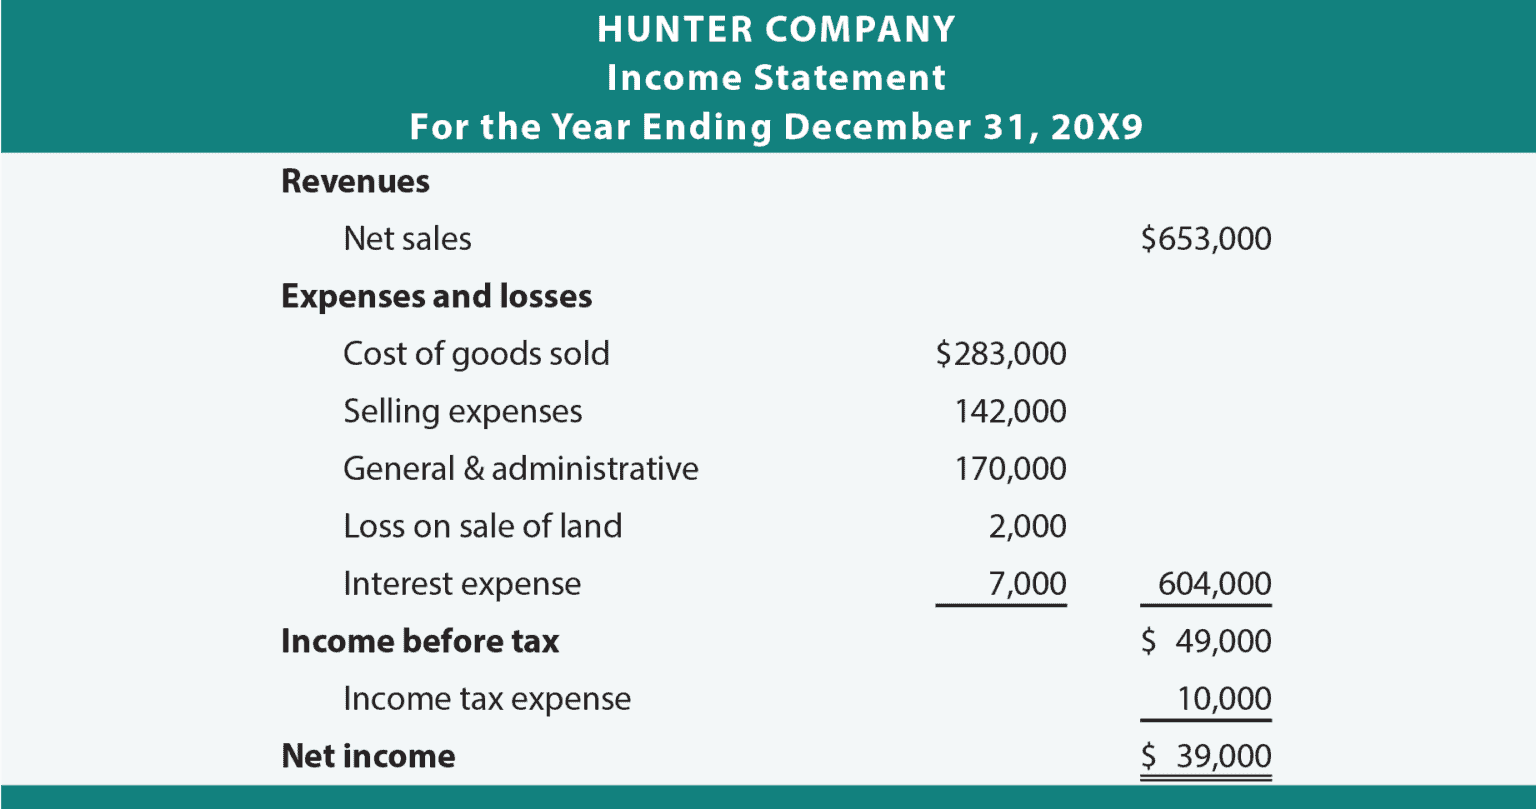The image size is (1536, 809).
Task: Click the 604,000 total expenses figure
Action: point(1215,584)
